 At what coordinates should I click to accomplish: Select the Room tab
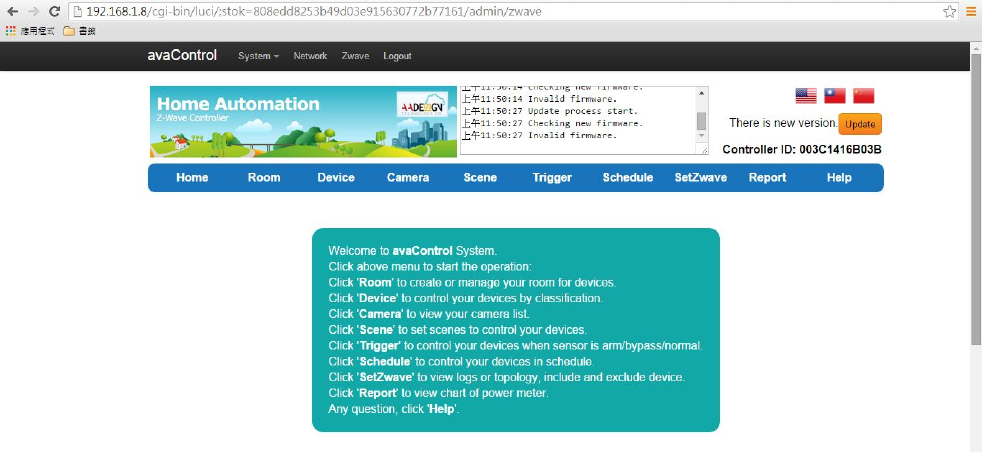click(264, 178)
